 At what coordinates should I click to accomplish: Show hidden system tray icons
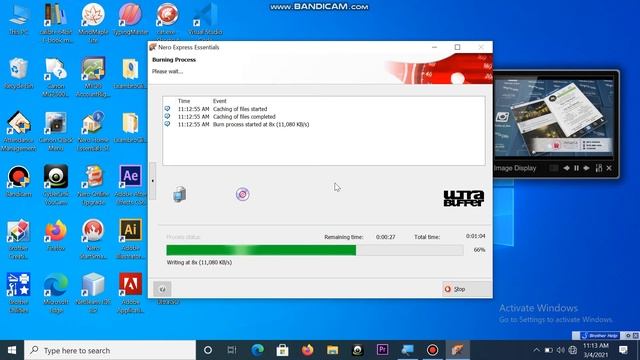pyautogui.click(x=536, y=350)
